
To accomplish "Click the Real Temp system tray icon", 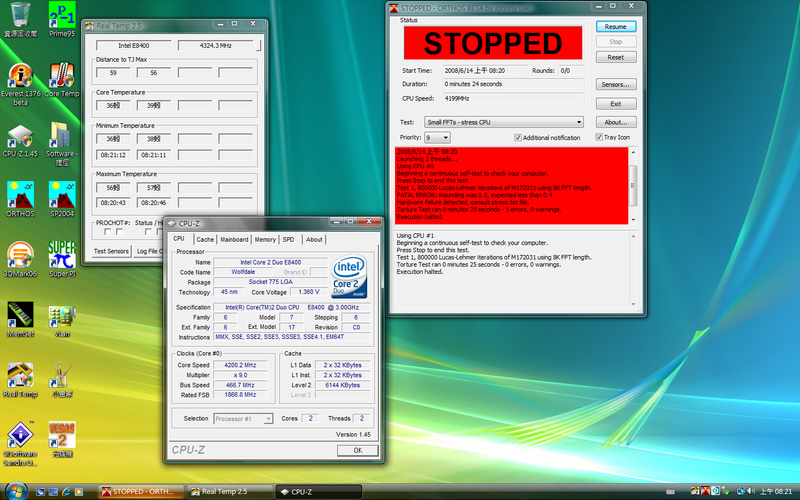I will (695, 491).
